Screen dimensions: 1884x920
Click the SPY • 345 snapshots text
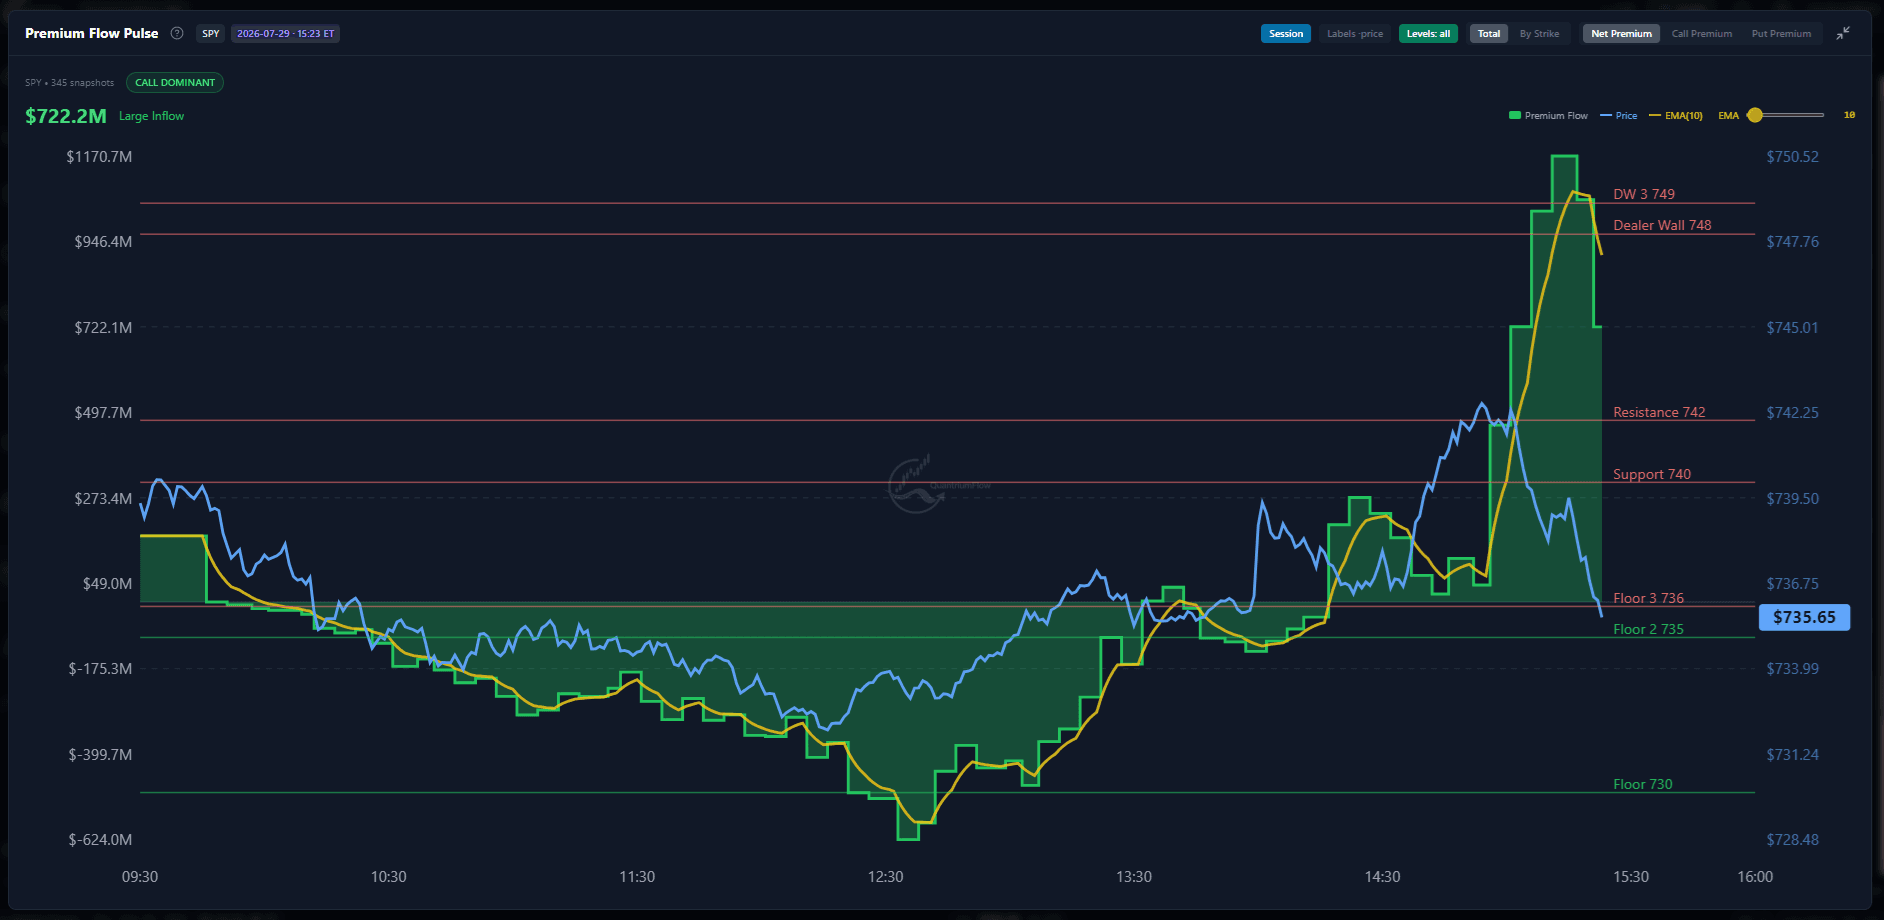69,83
